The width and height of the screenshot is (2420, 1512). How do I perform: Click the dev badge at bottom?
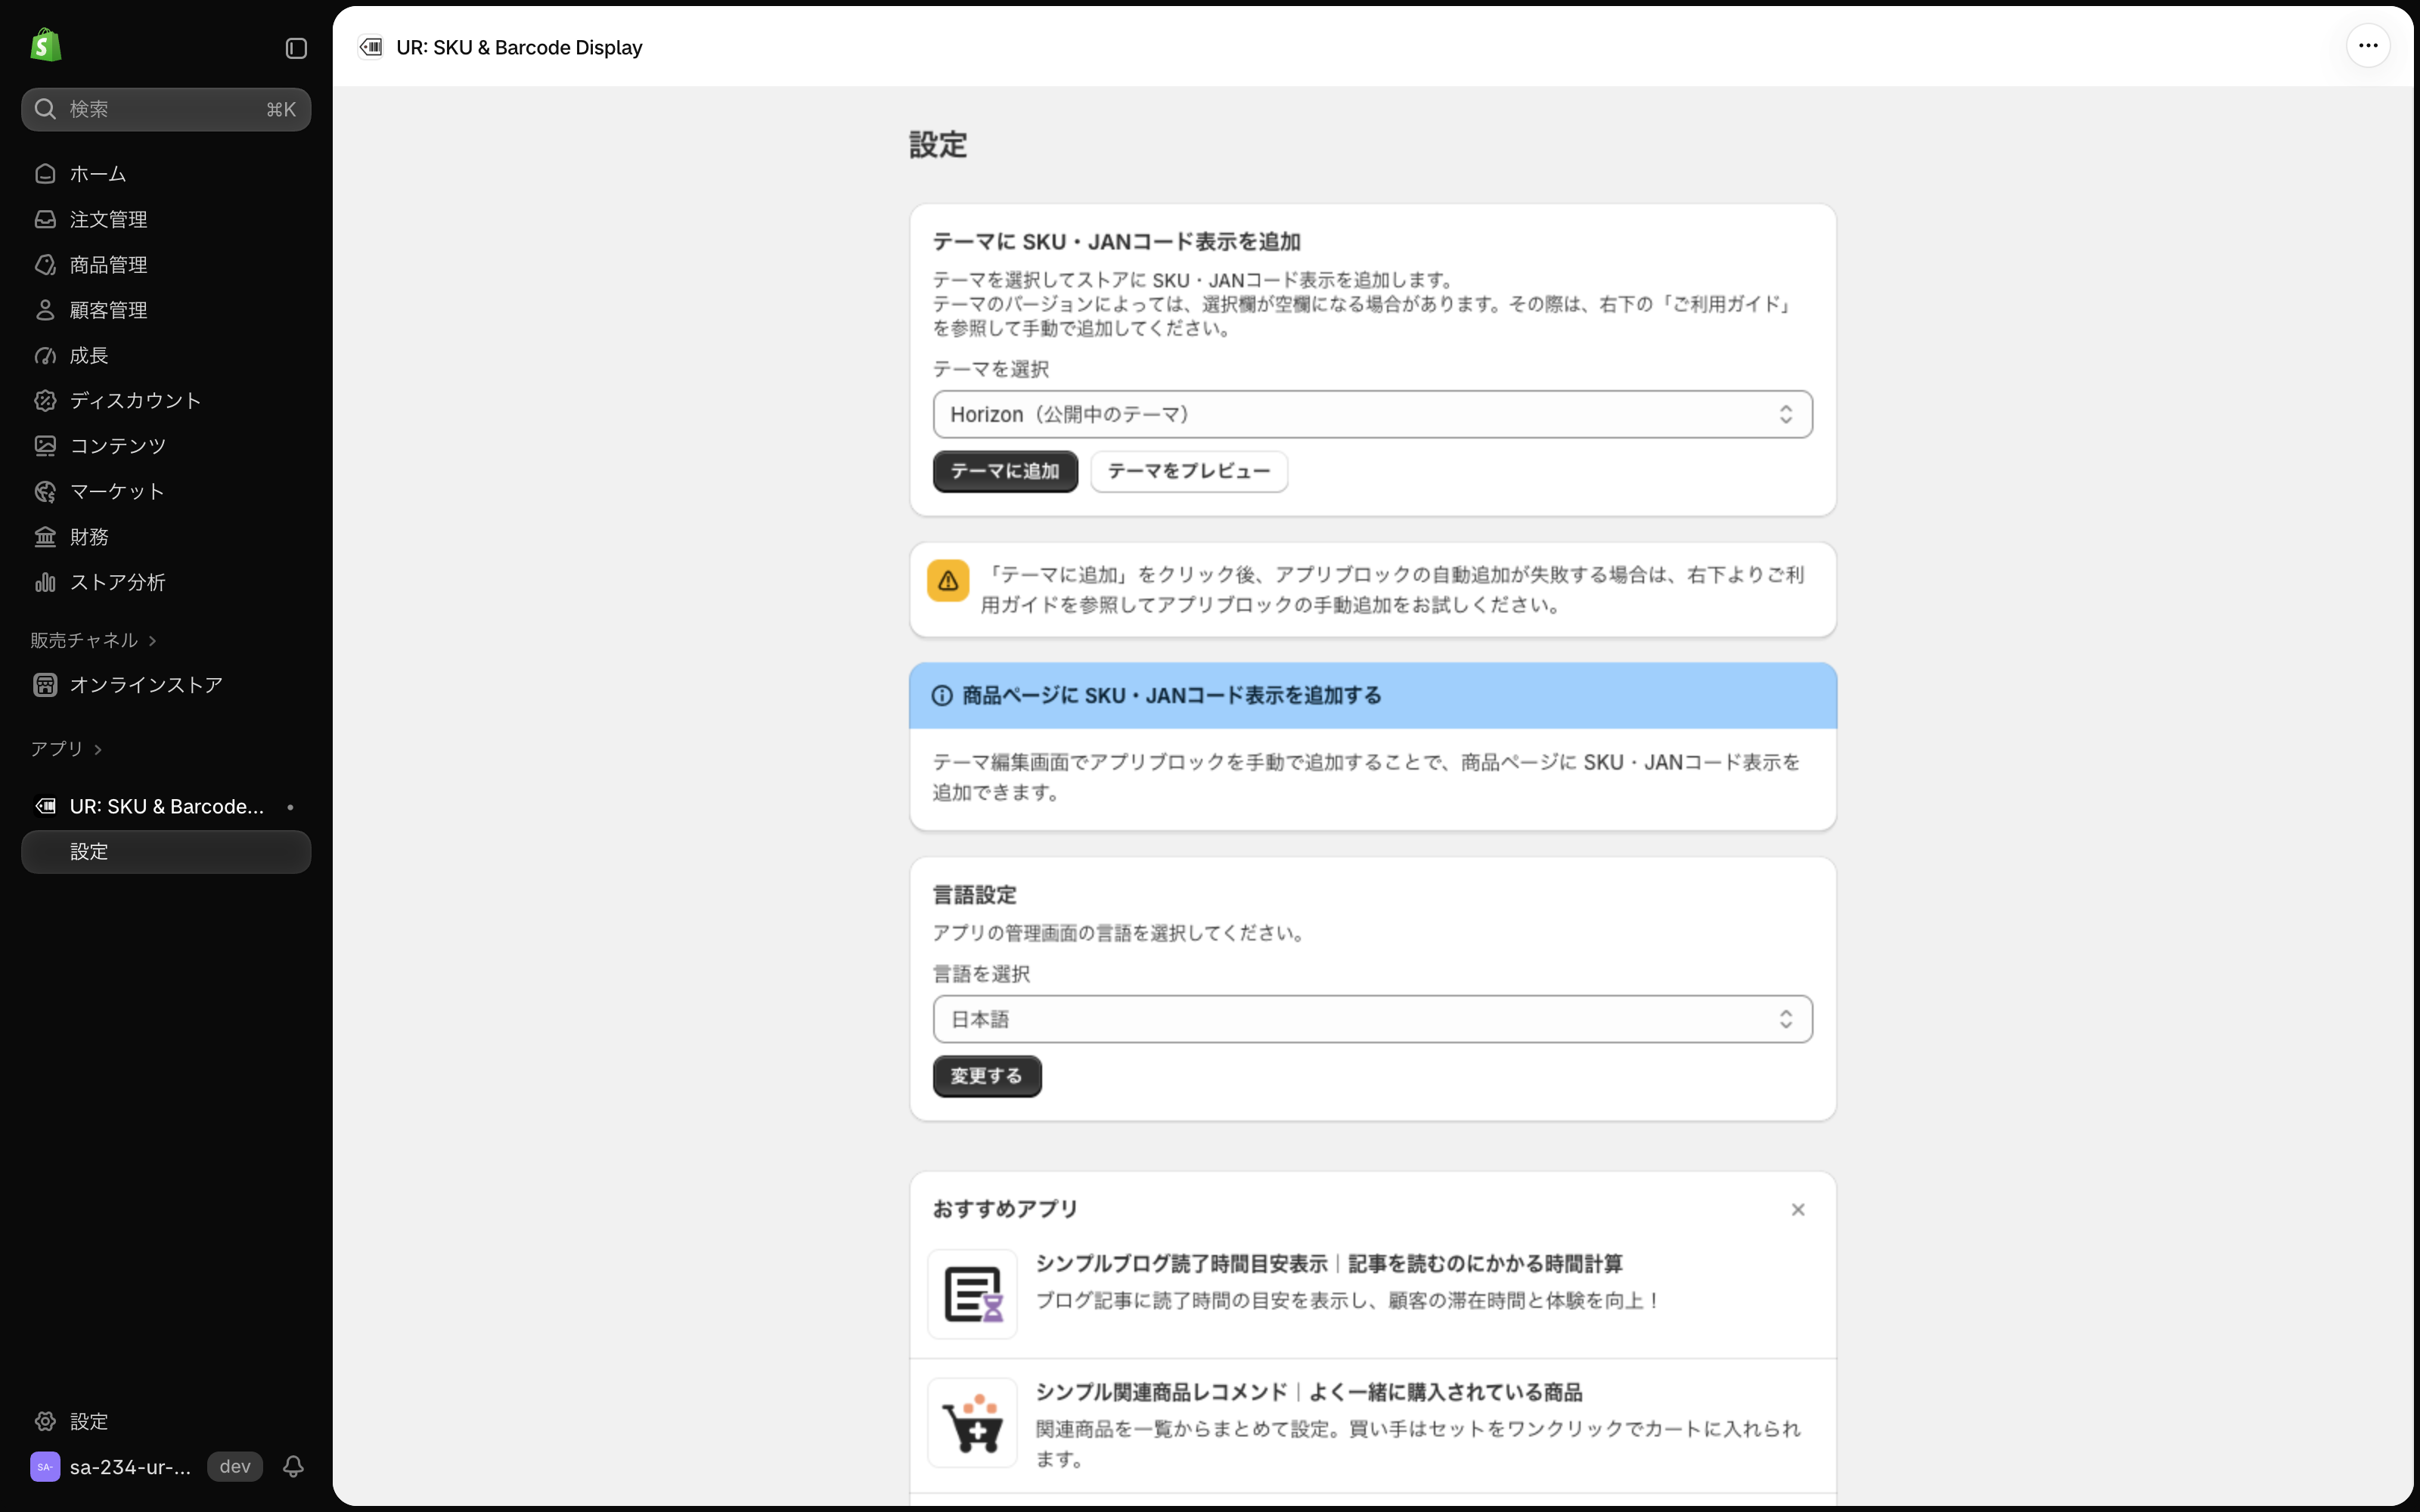[x=235, y=1467]
